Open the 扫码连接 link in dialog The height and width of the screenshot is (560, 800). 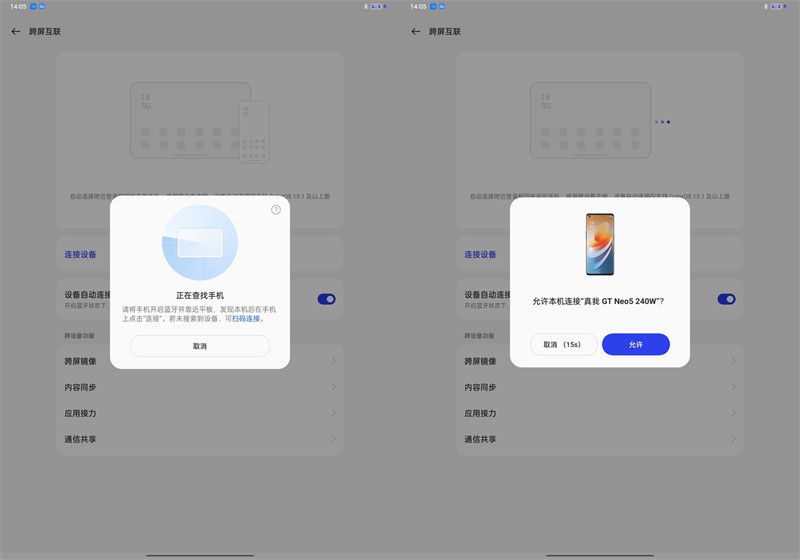click(246, 319)
